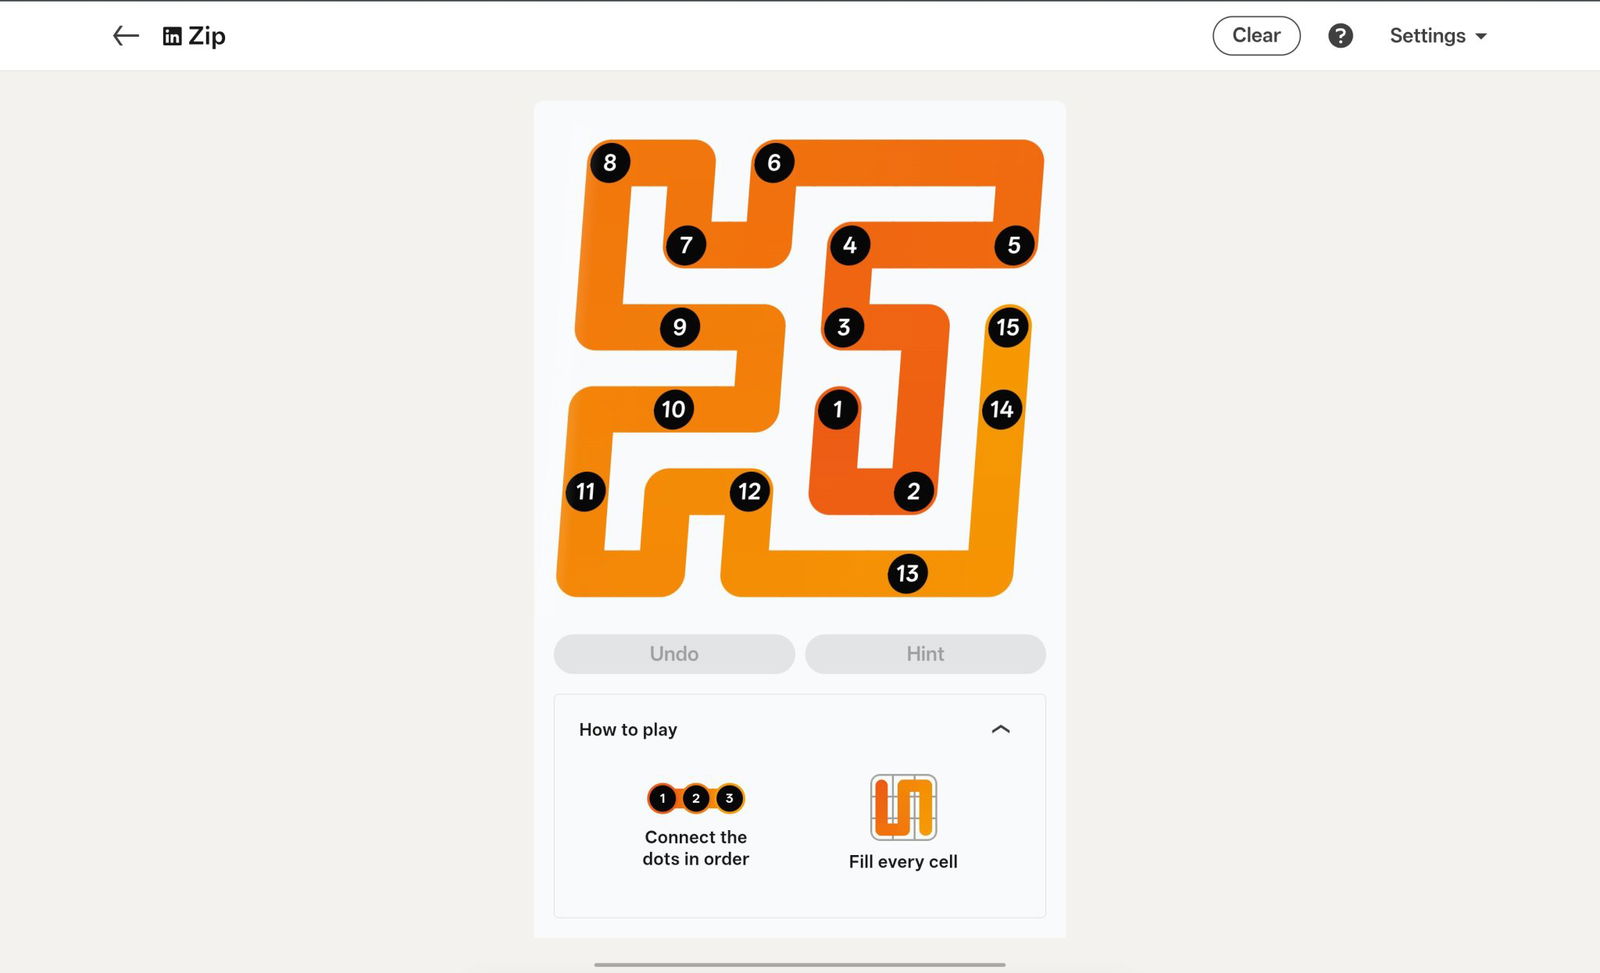This screenshot has width=1600, height=973.
Task: Click the dot numbered 13
Action: (907, 573)
